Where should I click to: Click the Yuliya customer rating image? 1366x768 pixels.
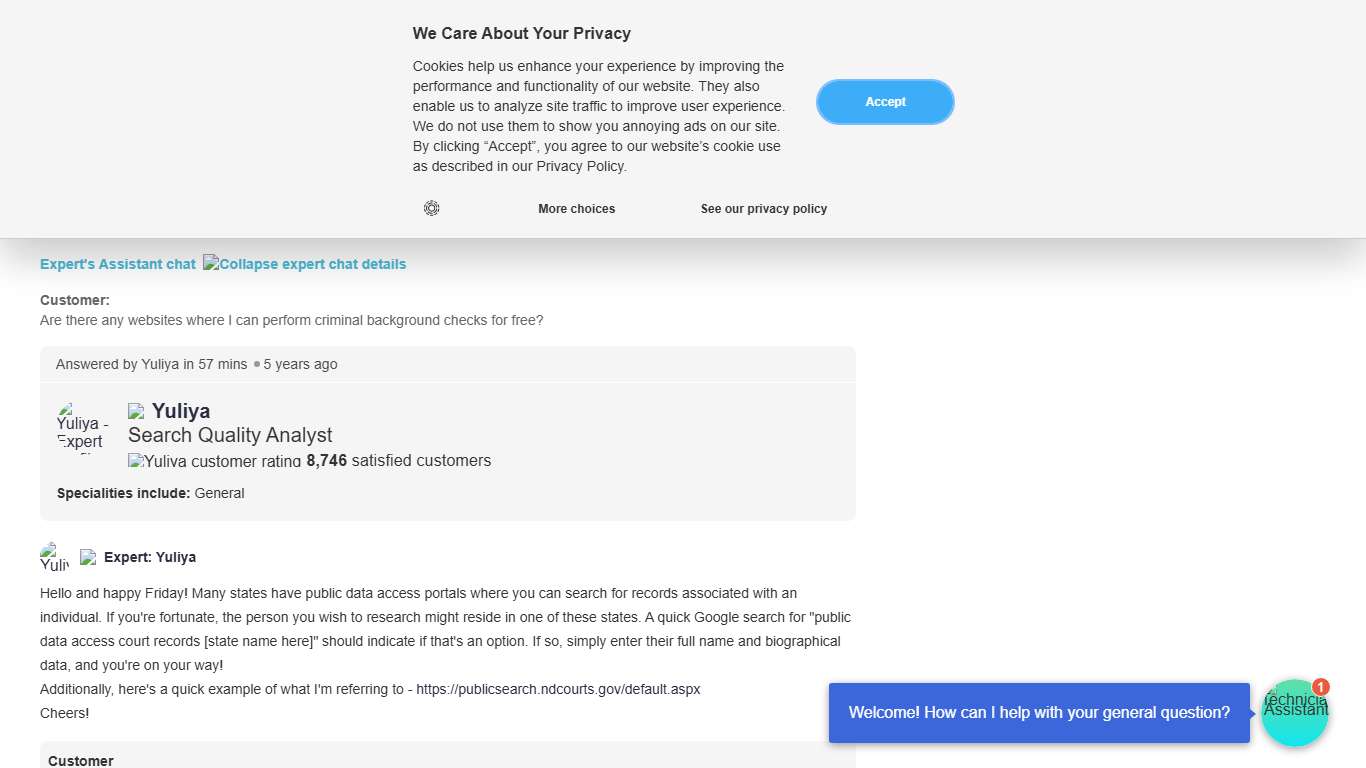pyautogui.click(x=215, y=461)
